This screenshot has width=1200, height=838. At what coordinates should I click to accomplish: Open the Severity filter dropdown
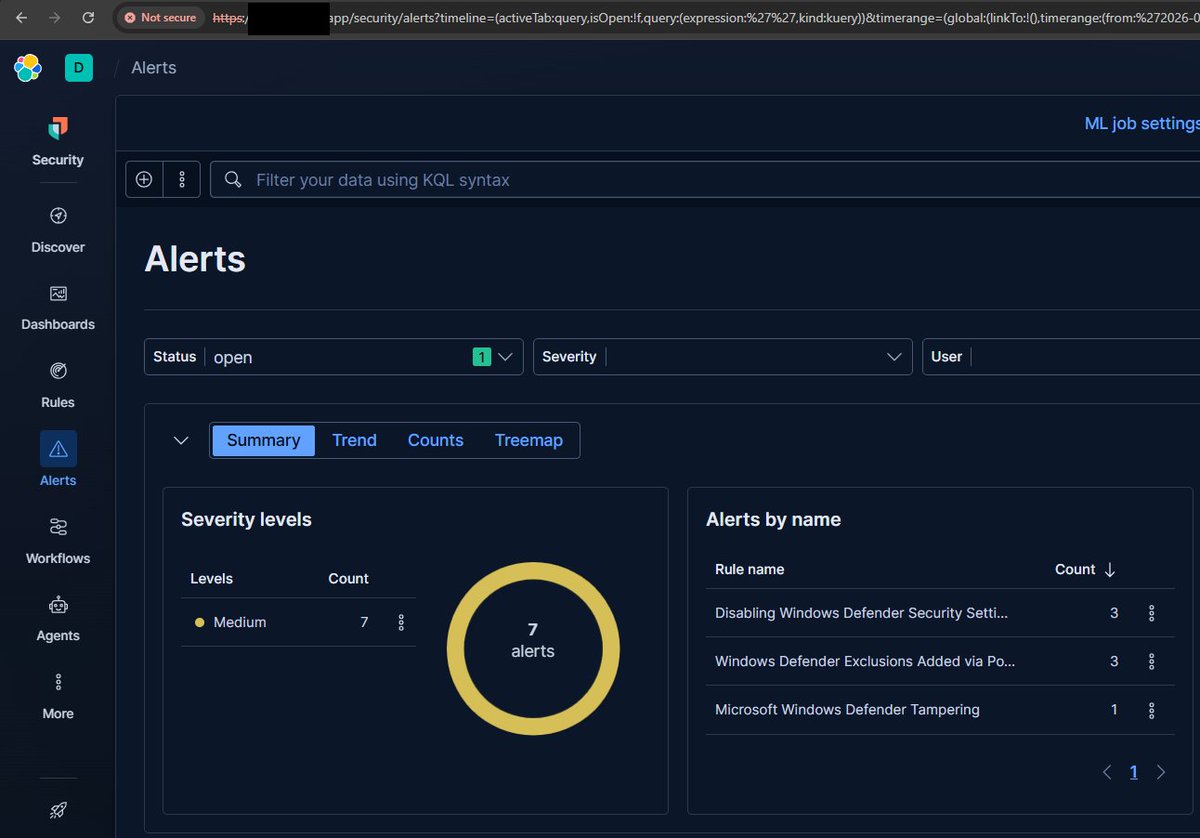(x=722, y=356)
